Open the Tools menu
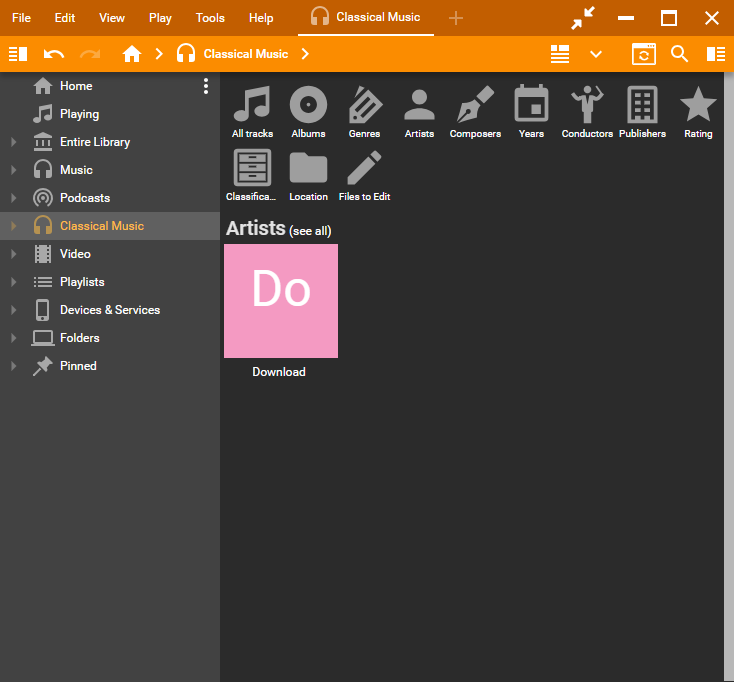This screenshot has width=734, height=682. 210,18
